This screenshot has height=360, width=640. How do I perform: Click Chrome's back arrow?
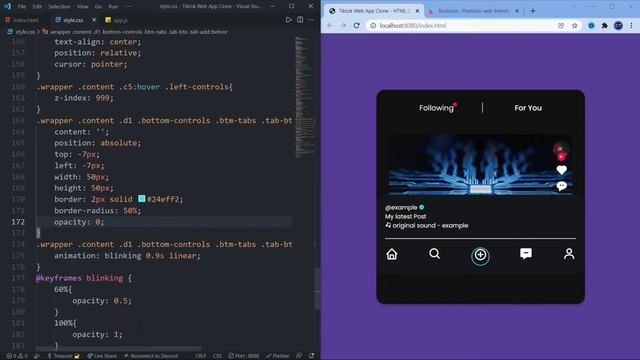pos(330,25)
